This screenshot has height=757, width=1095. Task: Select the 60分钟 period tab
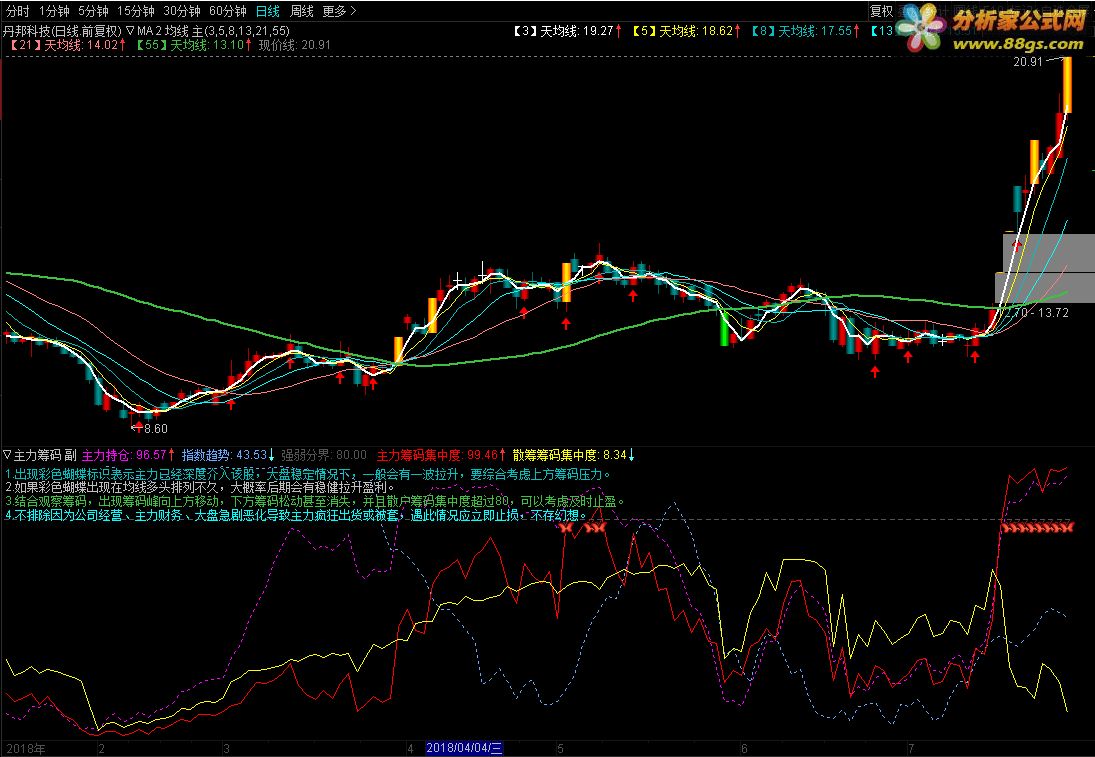(228, 11)
